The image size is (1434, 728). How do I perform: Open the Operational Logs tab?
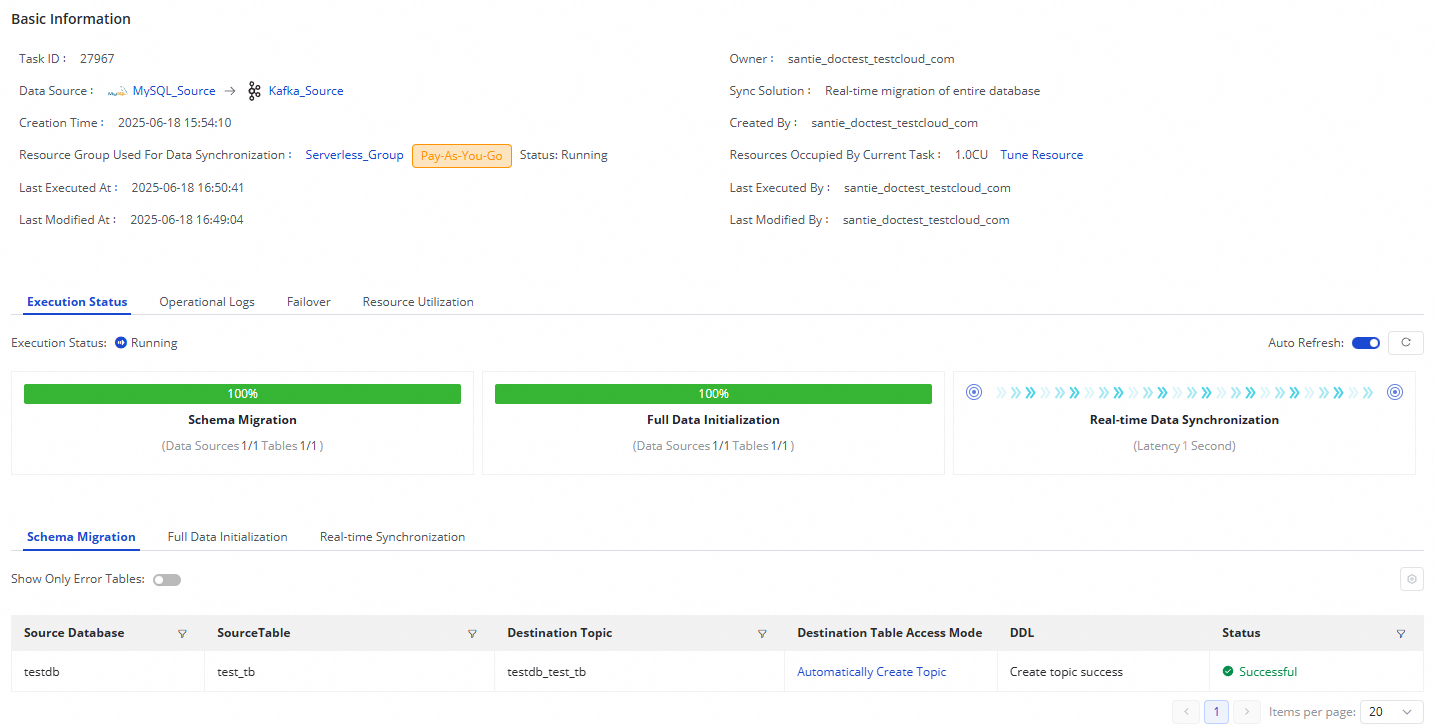point(207,302)
